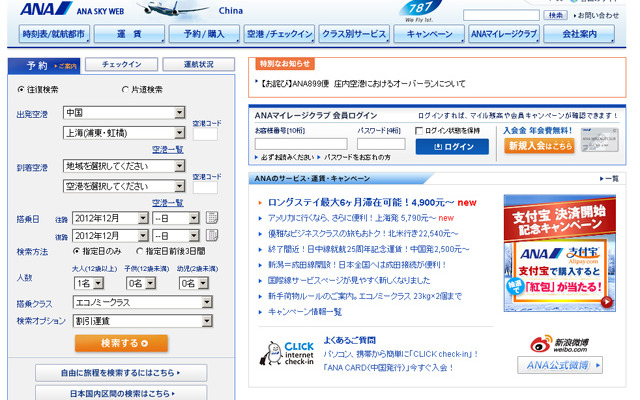Click the Boeing 787 logo badge
Screen dimensions: 640x400
click(x=421, y=10)
